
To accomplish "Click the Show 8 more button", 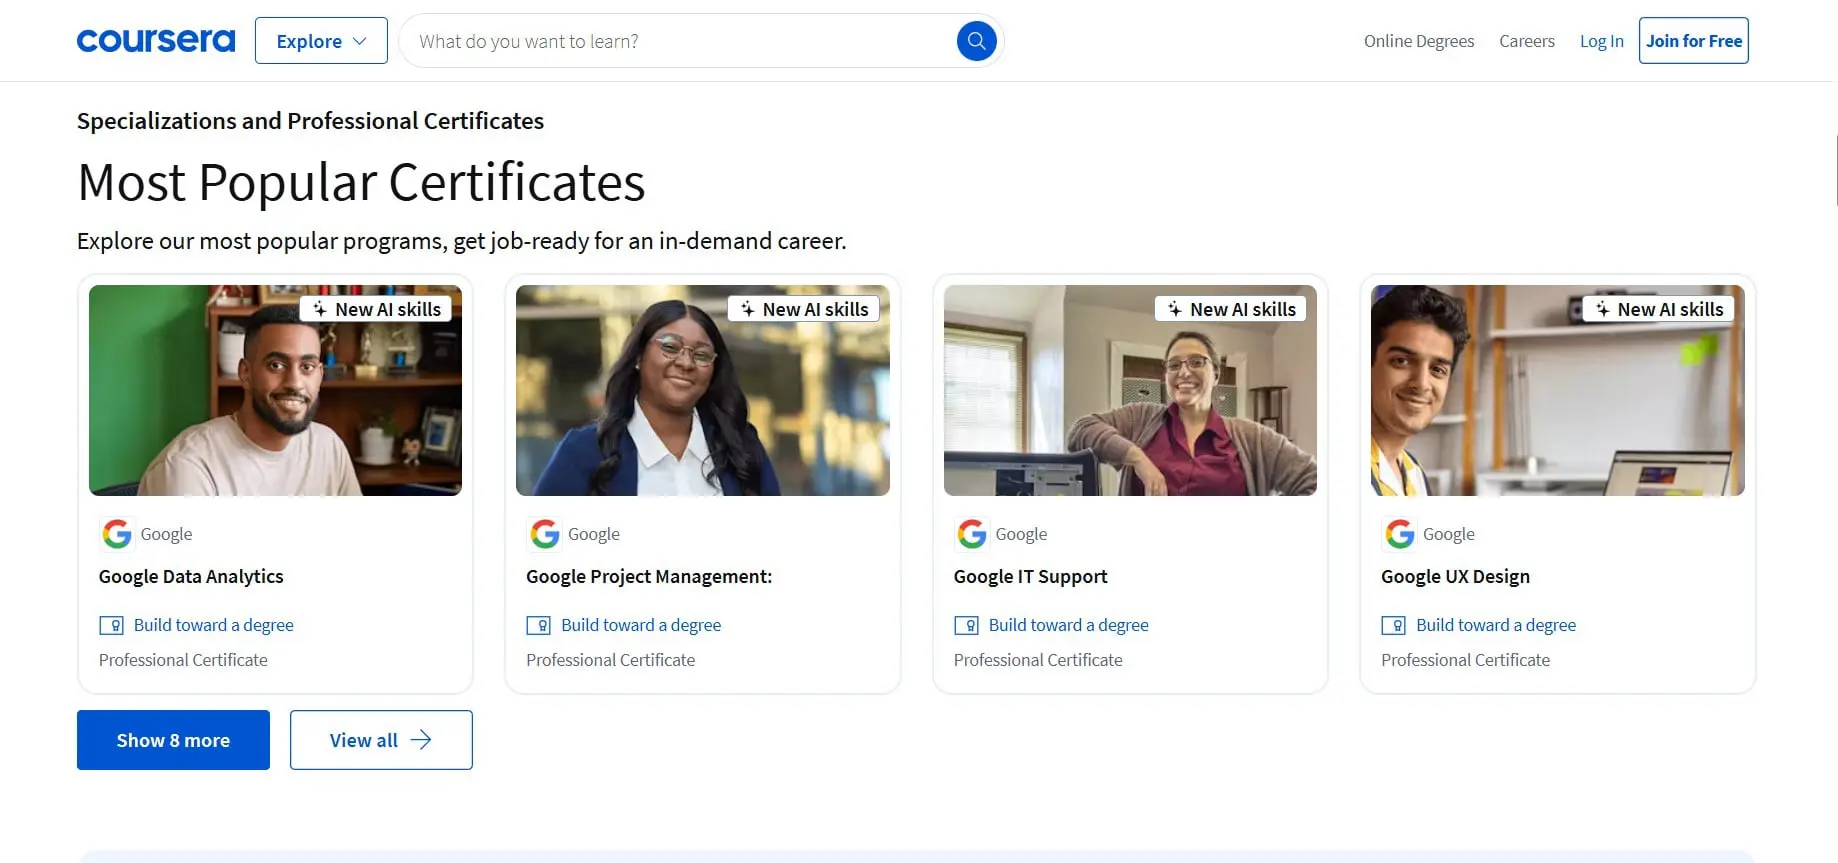I will 173,740.
